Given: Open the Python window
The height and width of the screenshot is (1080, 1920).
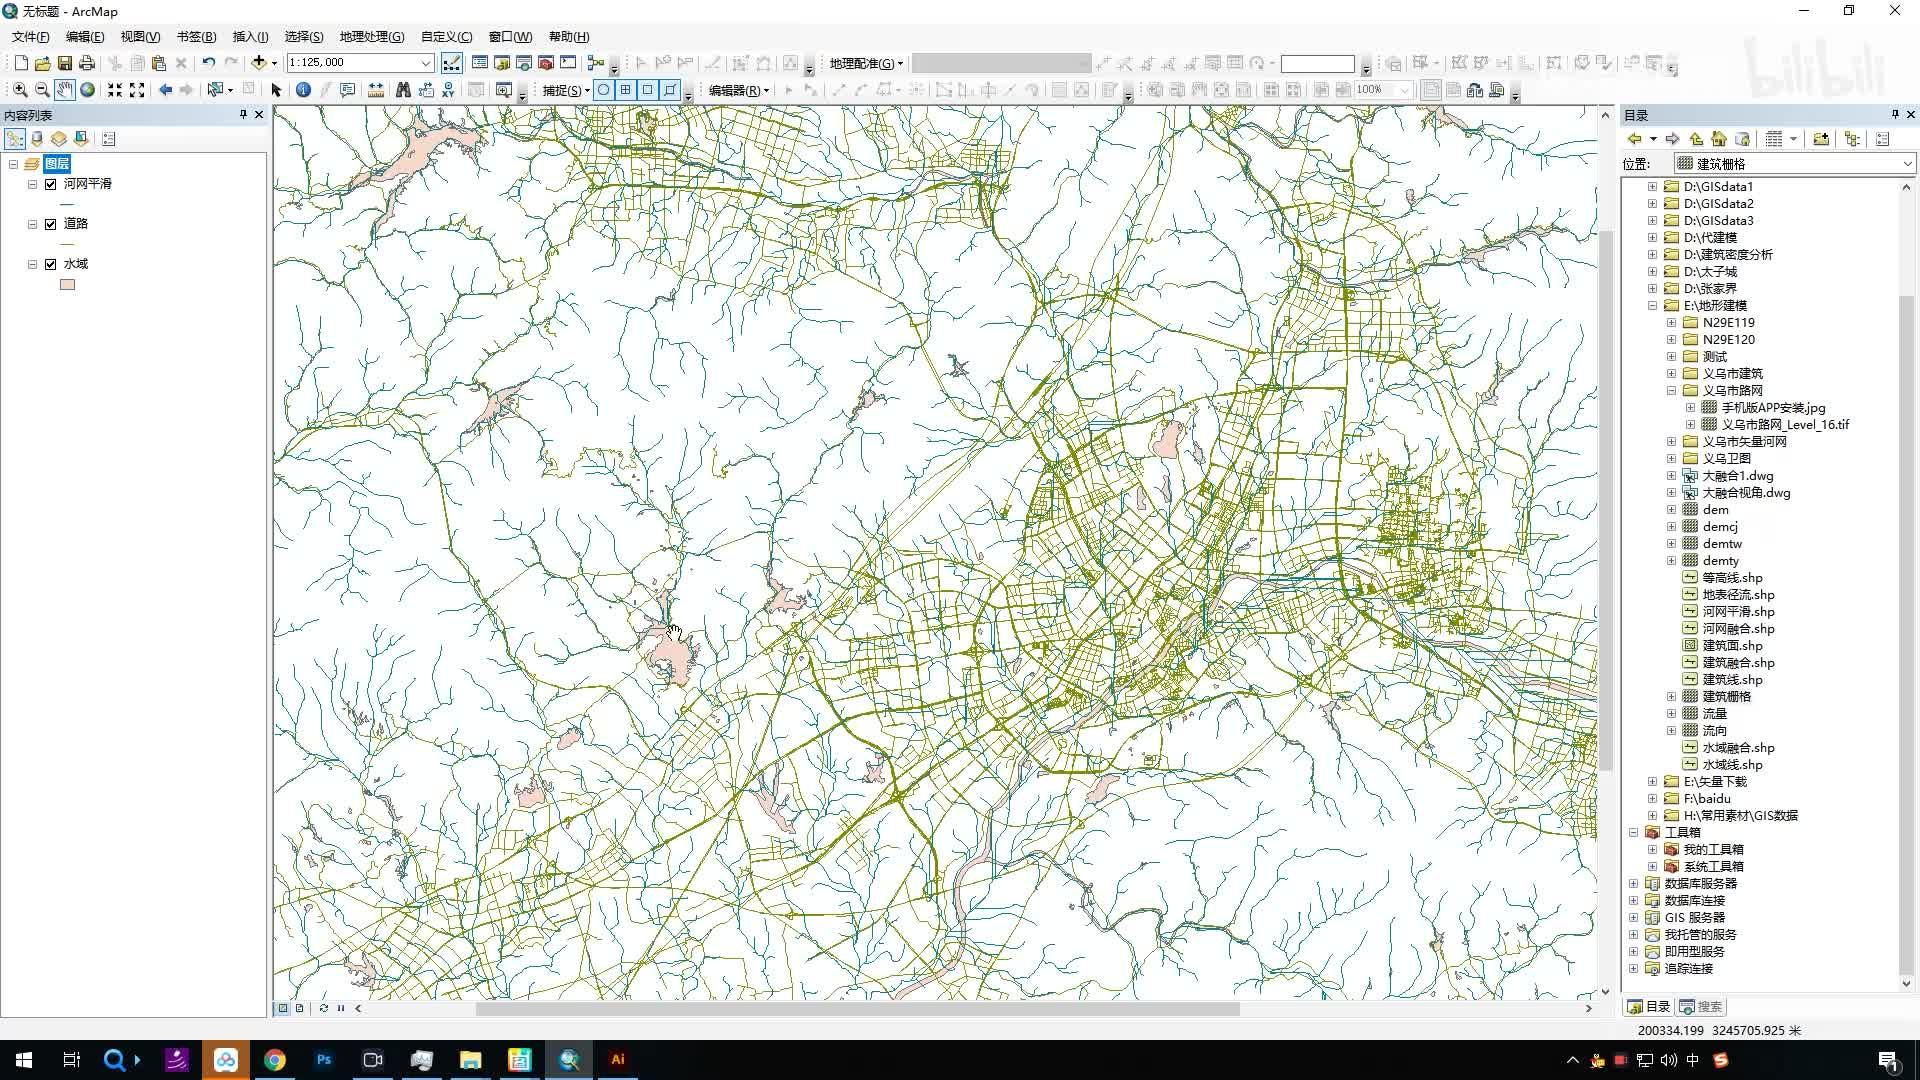Looking at the screenshot, I should (x=568, y=63).
